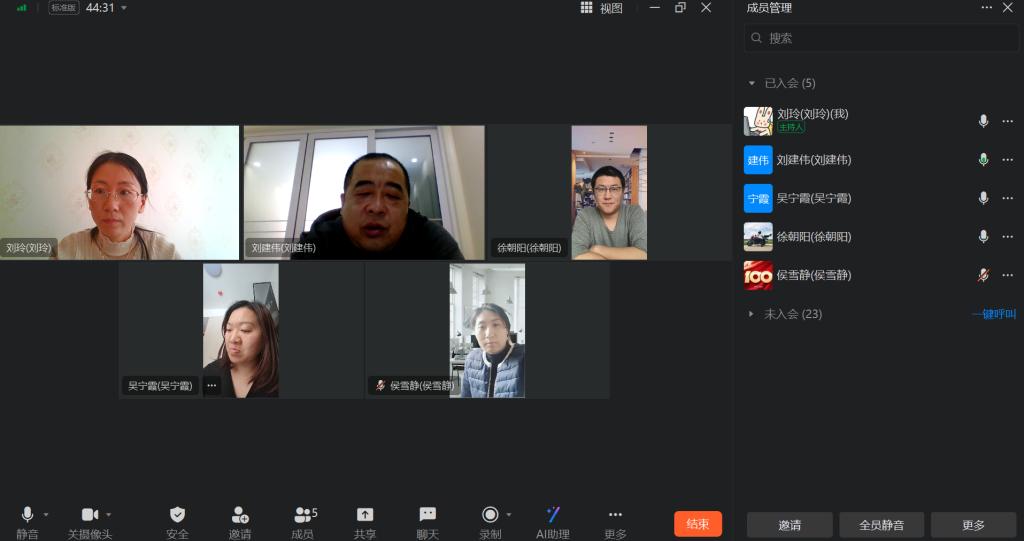Open 更多 options in bottom toolbar
1024x541 pixels.
coord(615,515)
